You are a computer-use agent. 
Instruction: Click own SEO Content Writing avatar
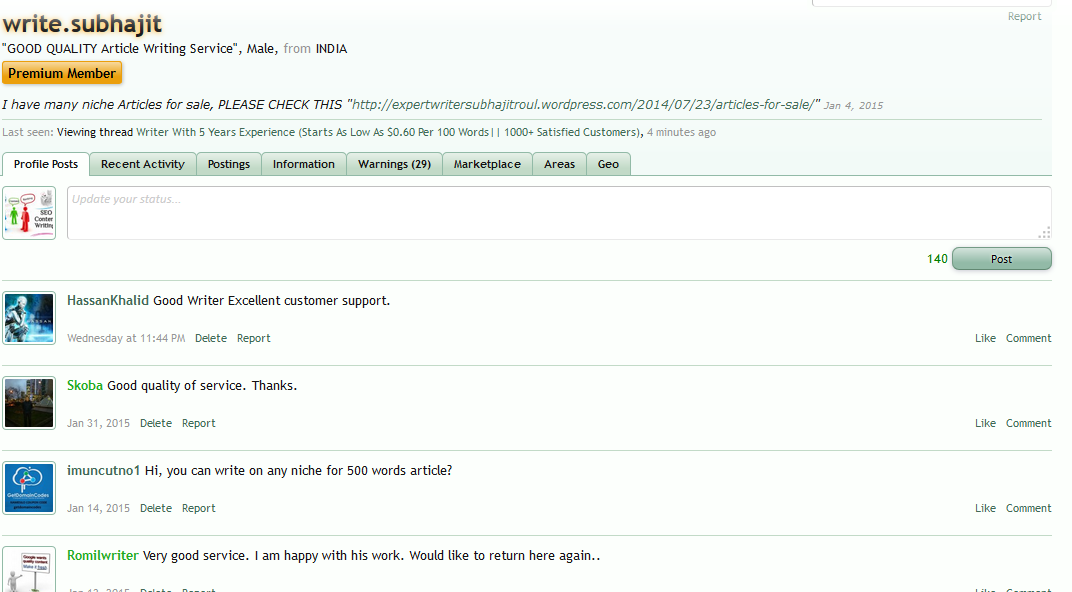29,213
